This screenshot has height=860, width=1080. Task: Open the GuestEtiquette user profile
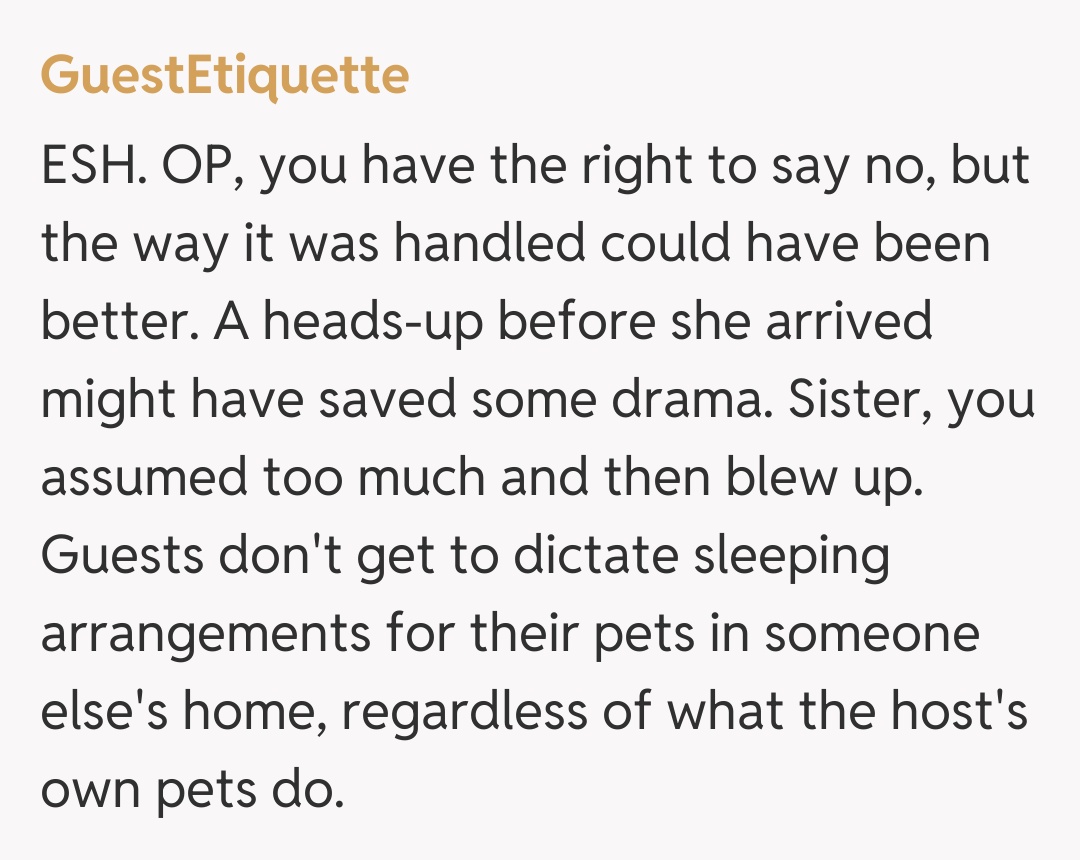(224, 76)
